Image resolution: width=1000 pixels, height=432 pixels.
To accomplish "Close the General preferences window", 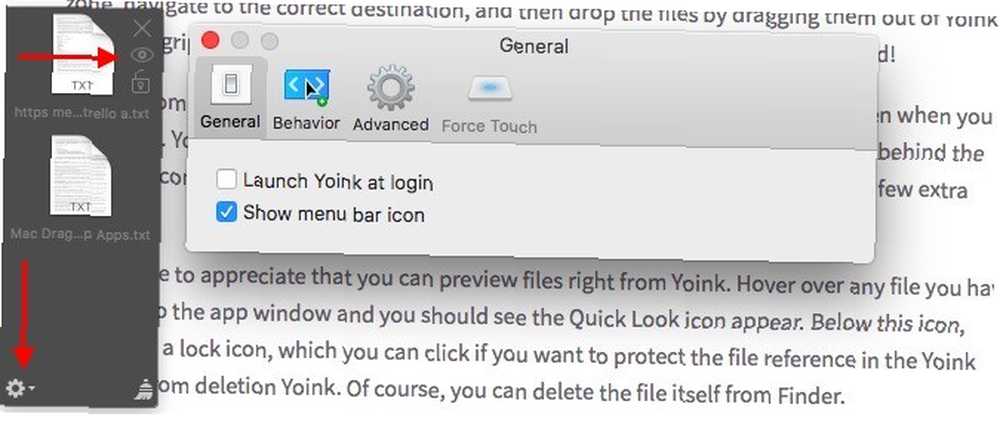I will click(x=210, y=41).
